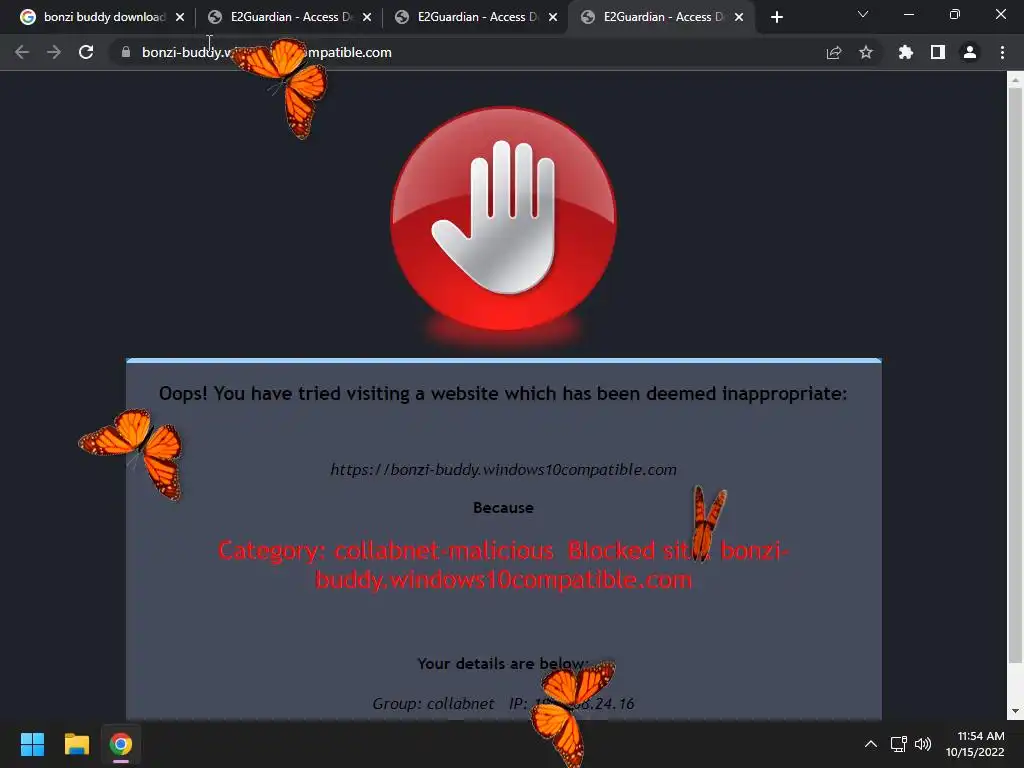Minimize the Chrome window
Image resolution: width=1024 pixels, height=768 pixels.
point(908,14)
